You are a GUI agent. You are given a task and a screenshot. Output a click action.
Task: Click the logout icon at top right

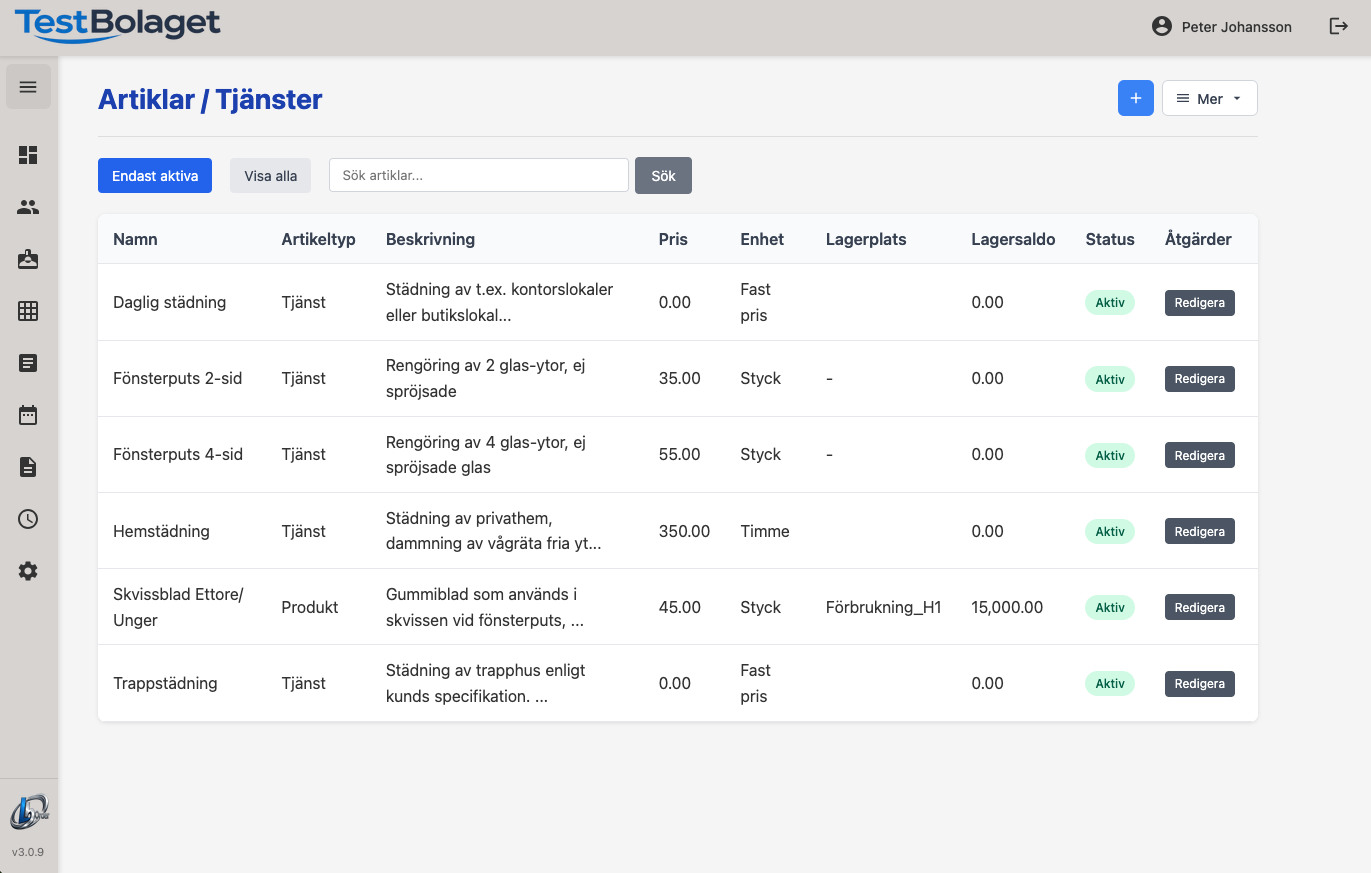[1338, 27]
